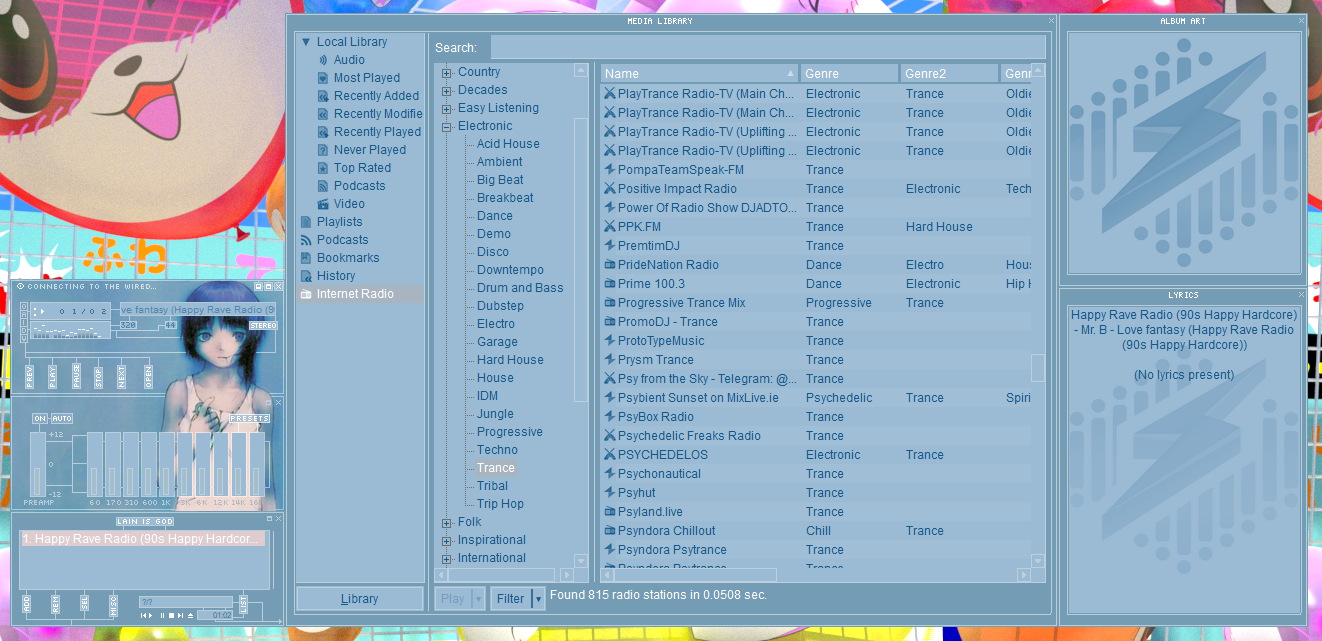
Task: Collapse the Electronic genre category
Action: (x=446, y=127)
